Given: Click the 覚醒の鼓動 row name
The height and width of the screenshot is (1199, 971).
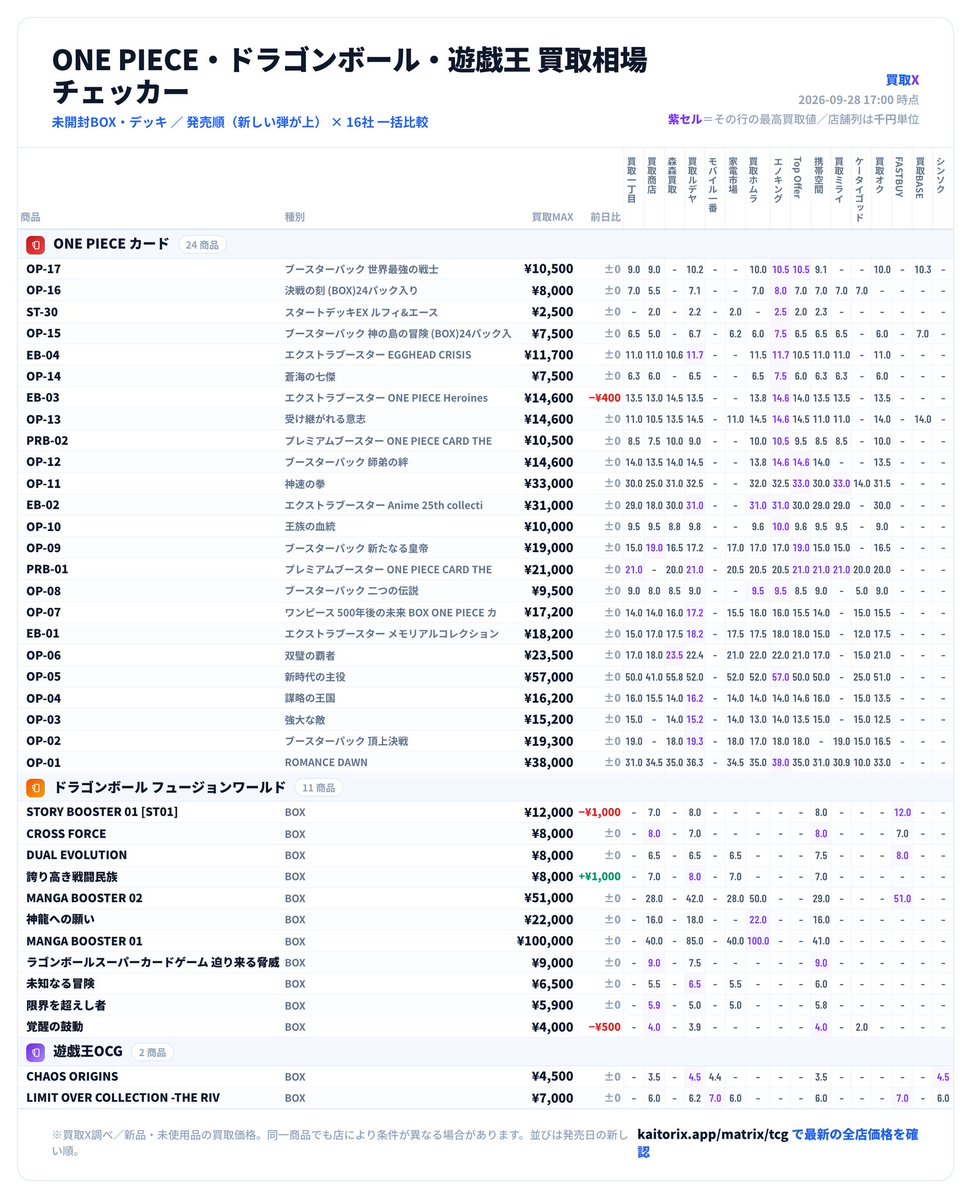Looking at the screenshot, I should 54,1027.
